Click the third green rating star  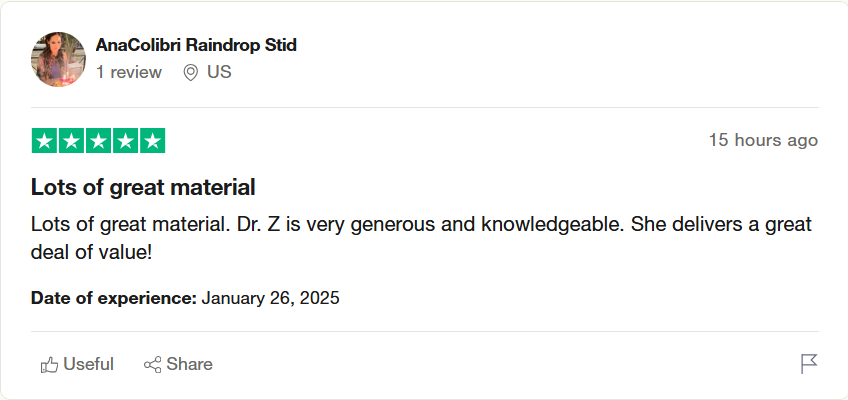pyautogui.click(x=98, y=141)
